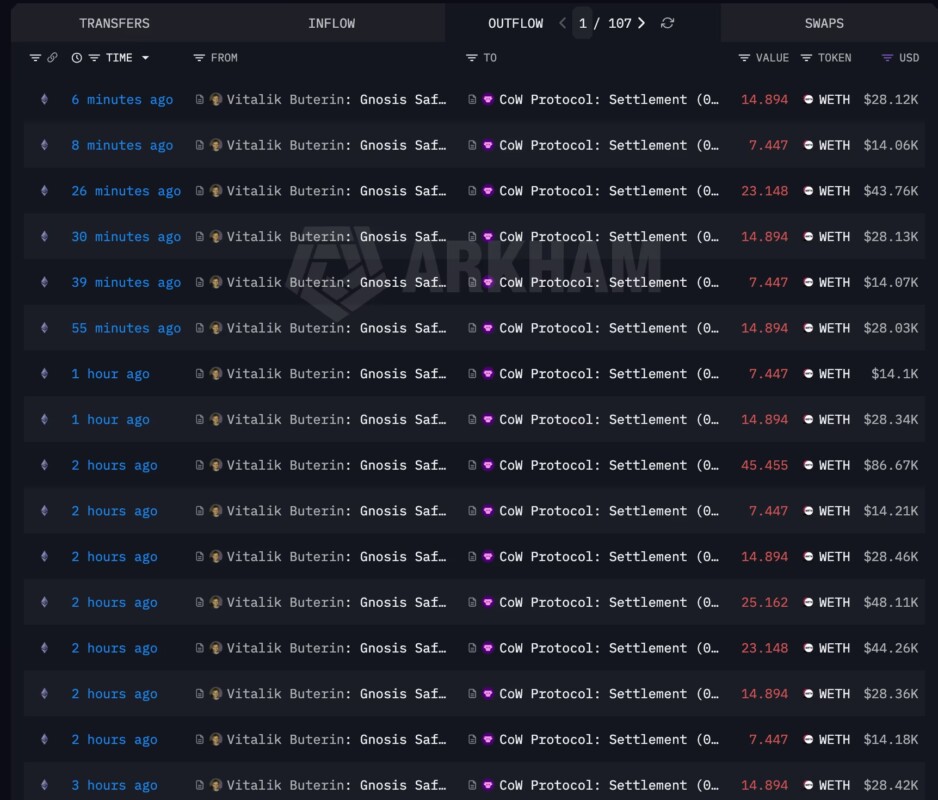Open the TO column filter
The image size is (938, 800).
(472, 58)
